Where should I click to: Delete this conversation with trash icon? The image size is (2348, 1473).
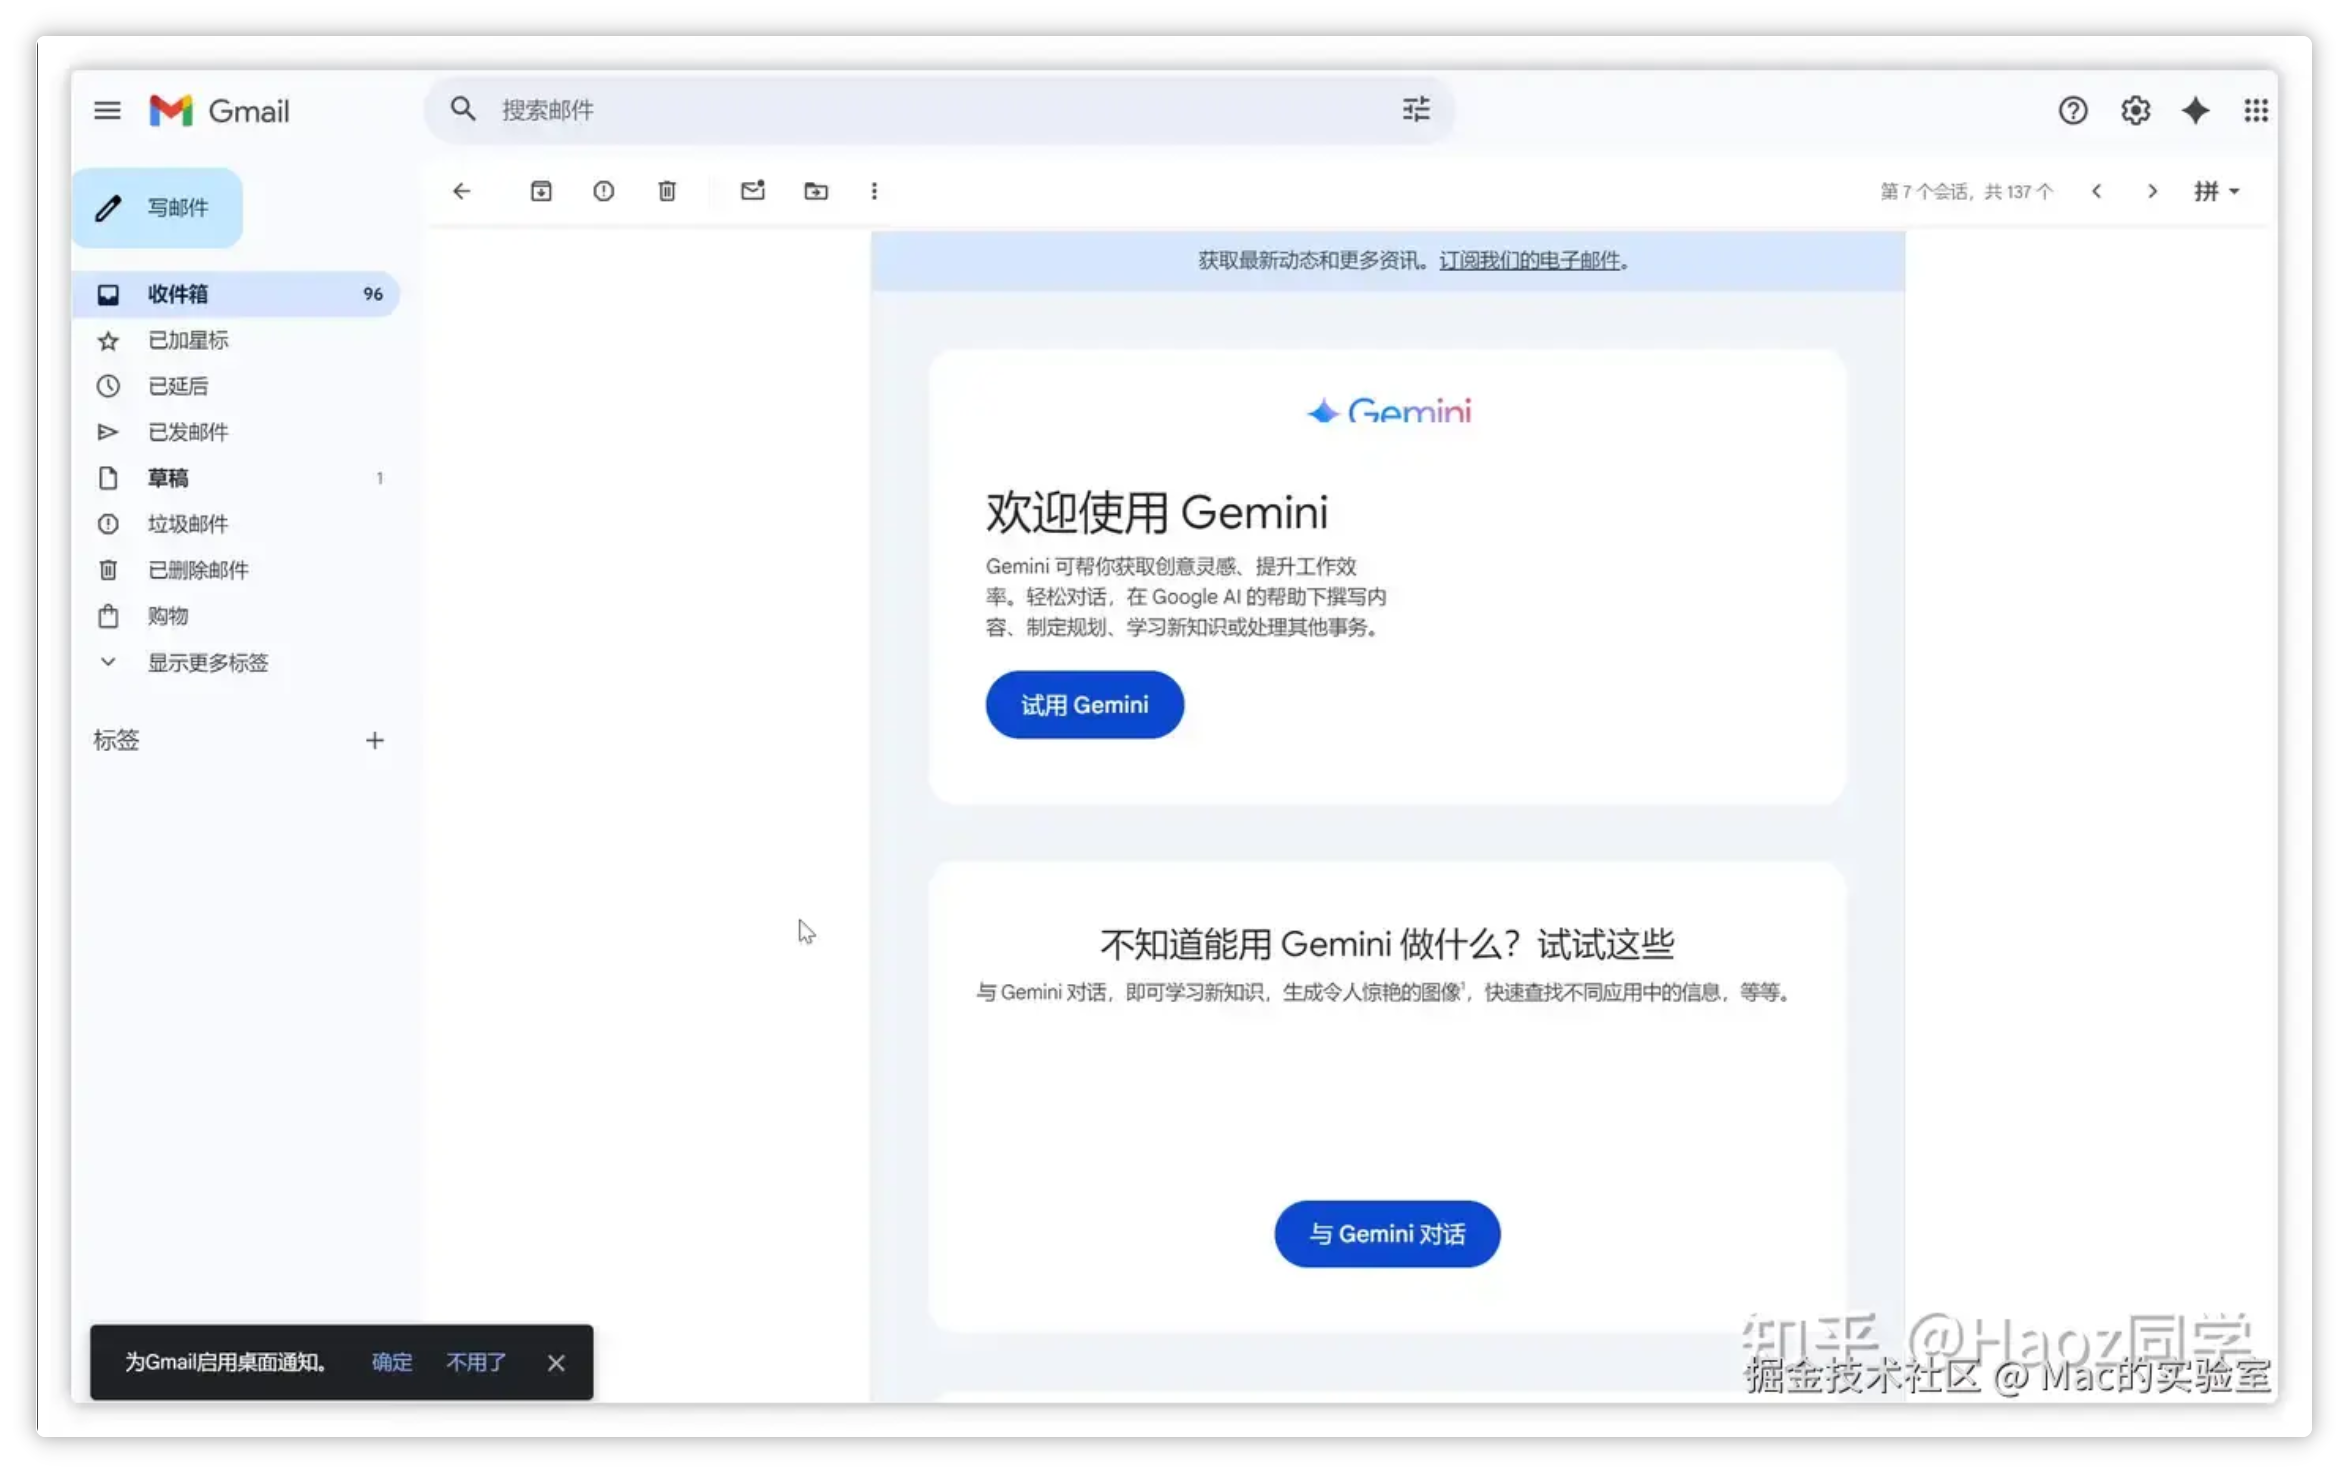[667, 191]
